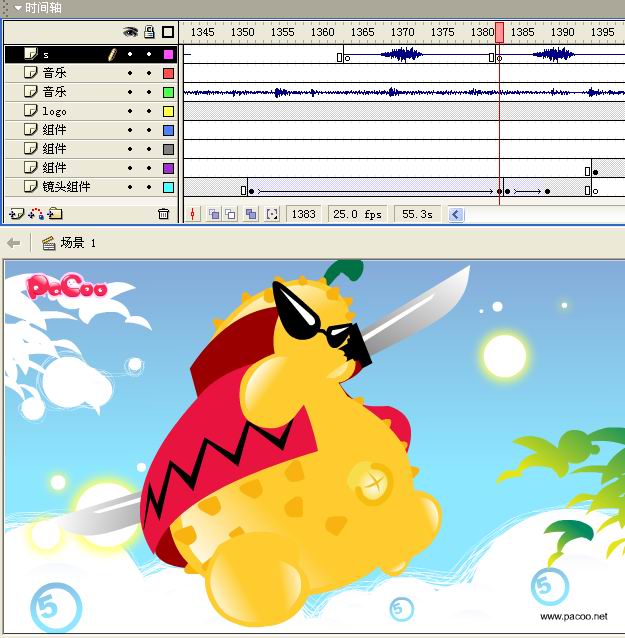Click the insert new layer icon

(17, 214)
